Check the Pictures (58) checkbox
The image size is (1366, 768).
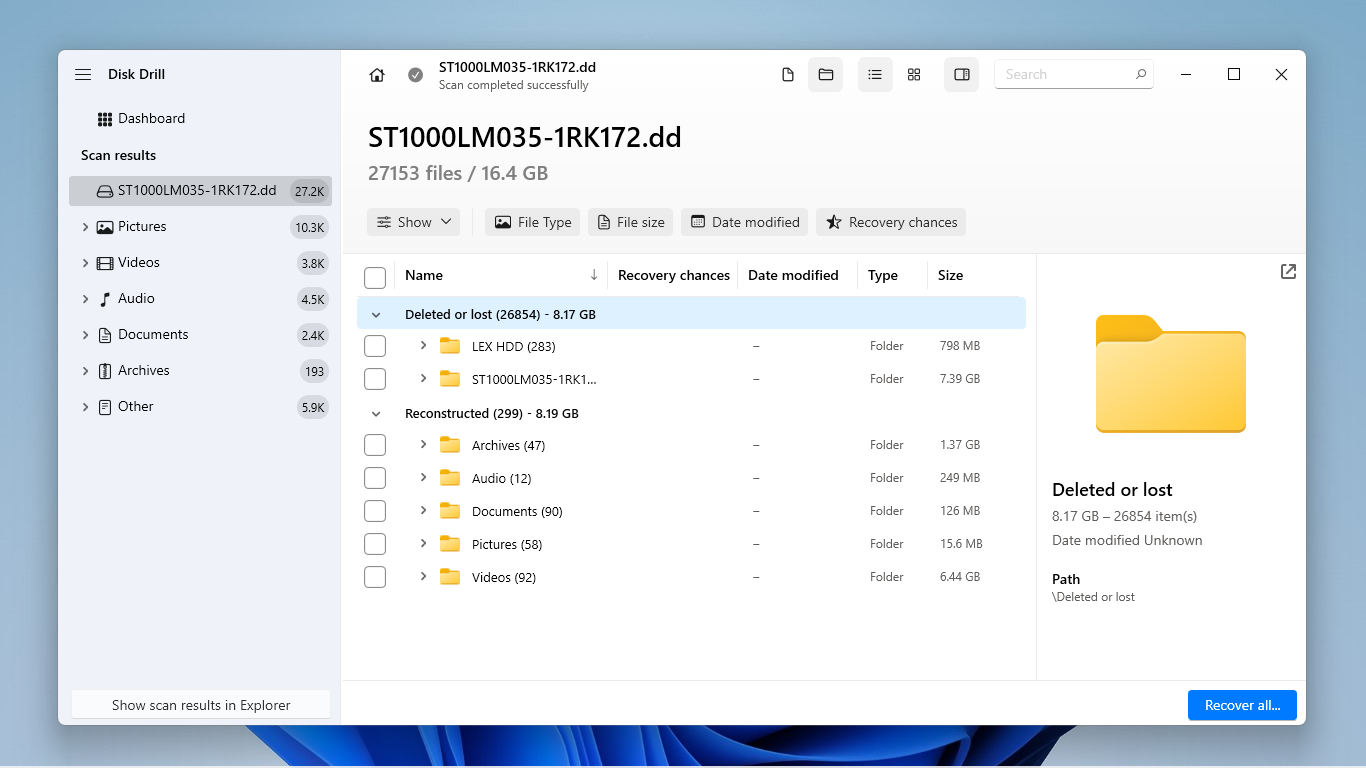pos(375,544)
